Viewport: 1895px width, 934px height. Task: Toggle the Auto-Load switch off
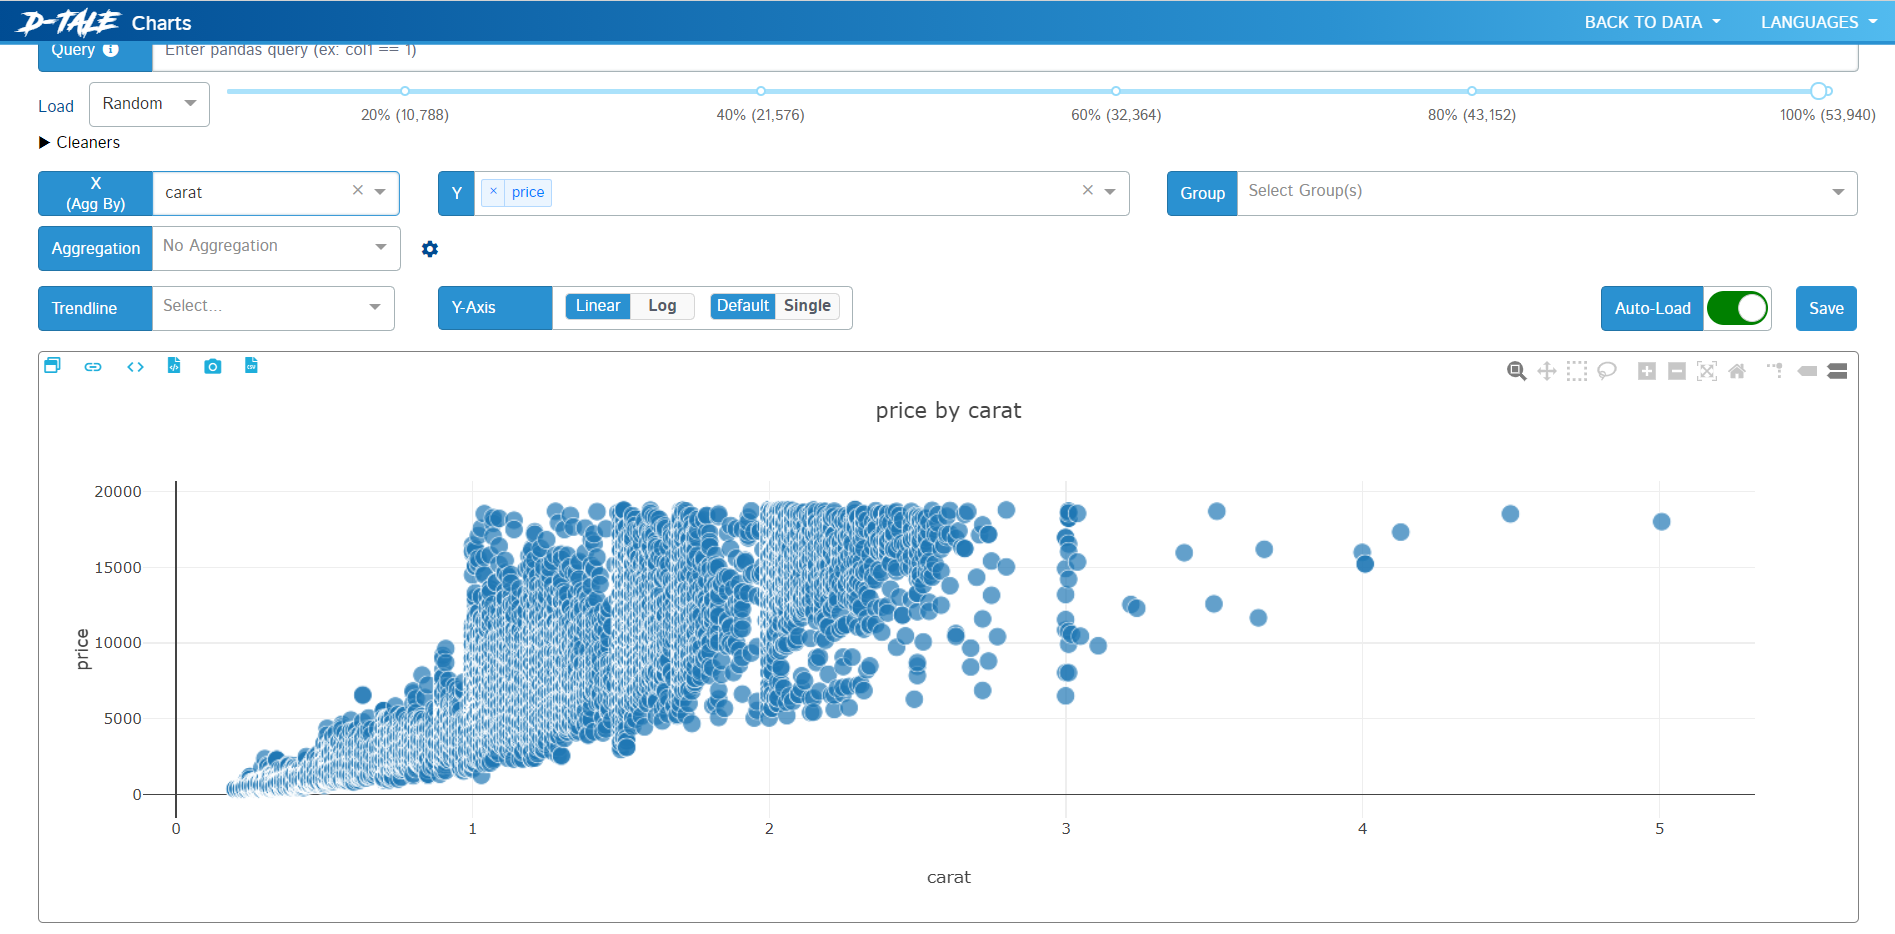(x=1737, y=308)
